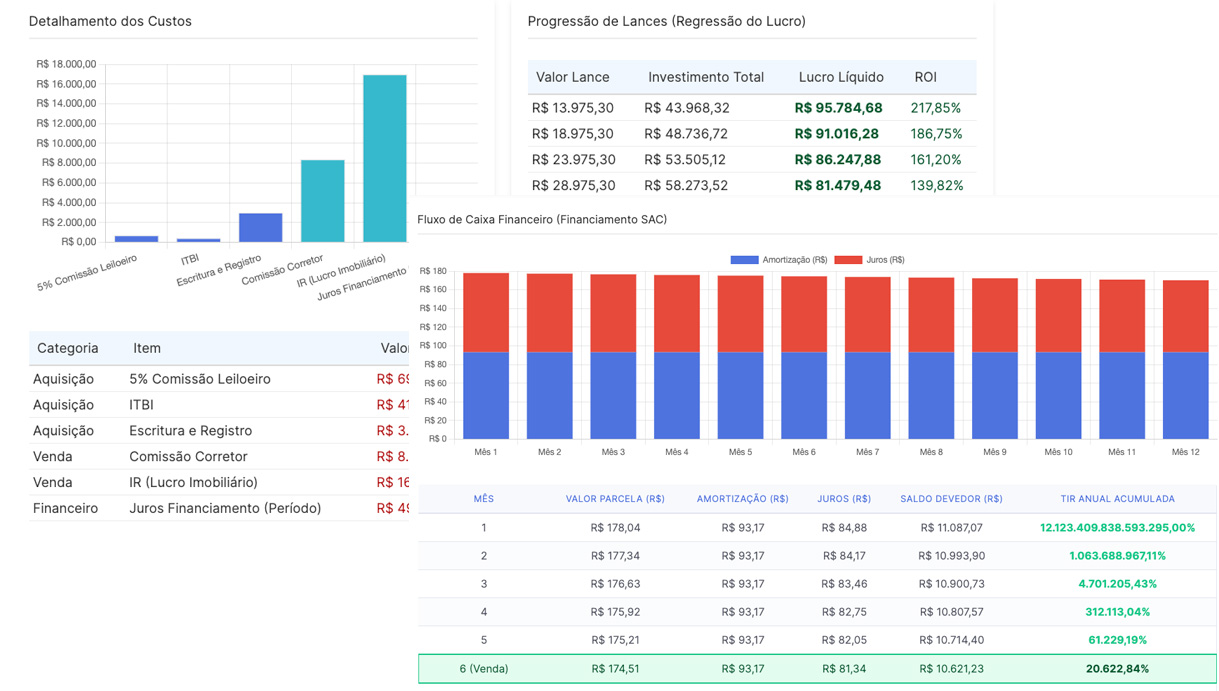Viewport: 1219px width, 691px height.
Task: Select the bid value R$ 18.975,30
Action: pos(573,134)
